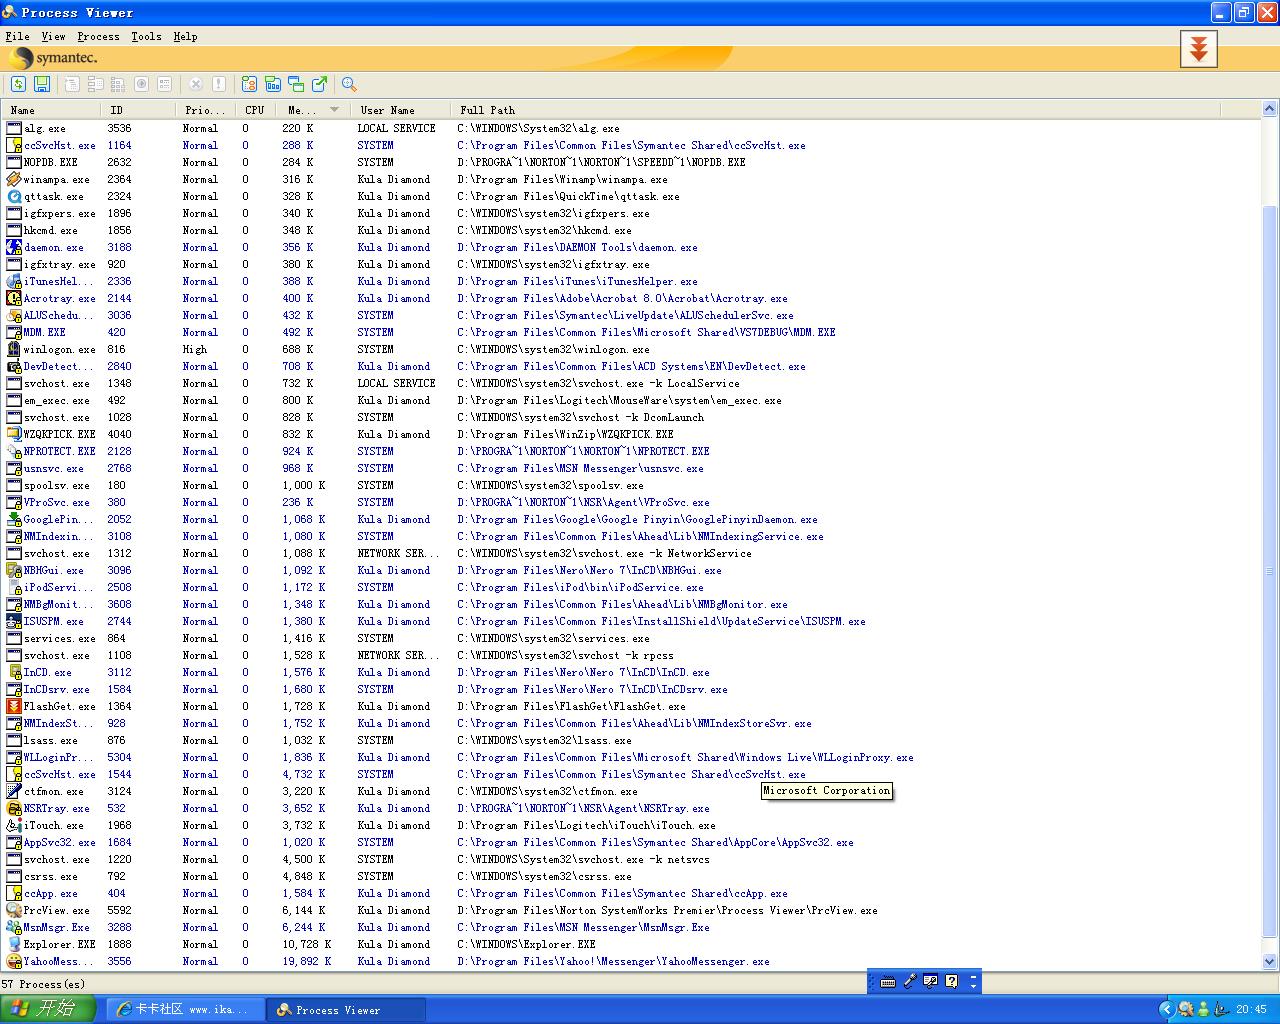Click the magnifier Find icon in toolbar
This screenshot has height=1024, width=1280.
(349, 84)
